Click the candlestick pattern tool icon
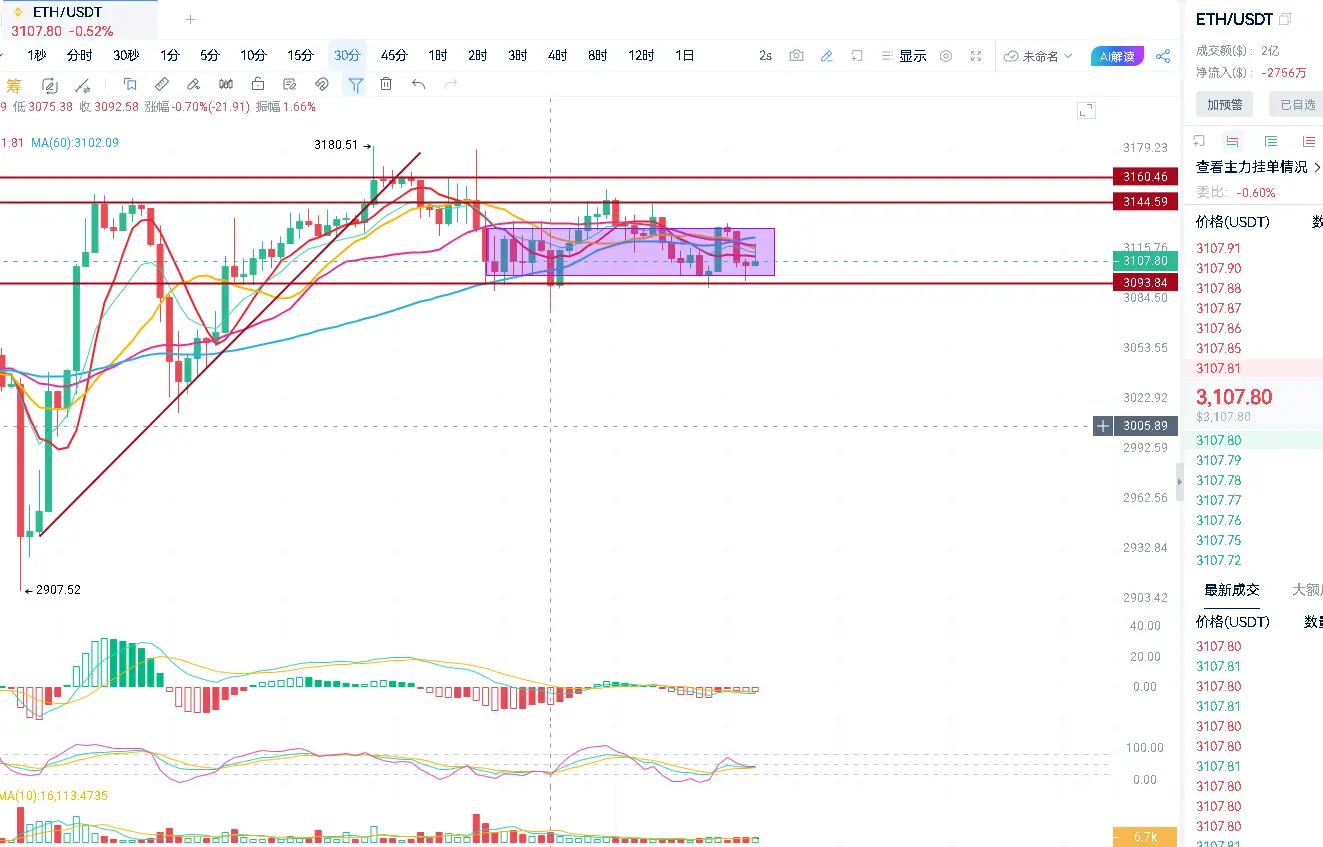1323x847 pixels. pyautogui.click(x=226, y=84)
